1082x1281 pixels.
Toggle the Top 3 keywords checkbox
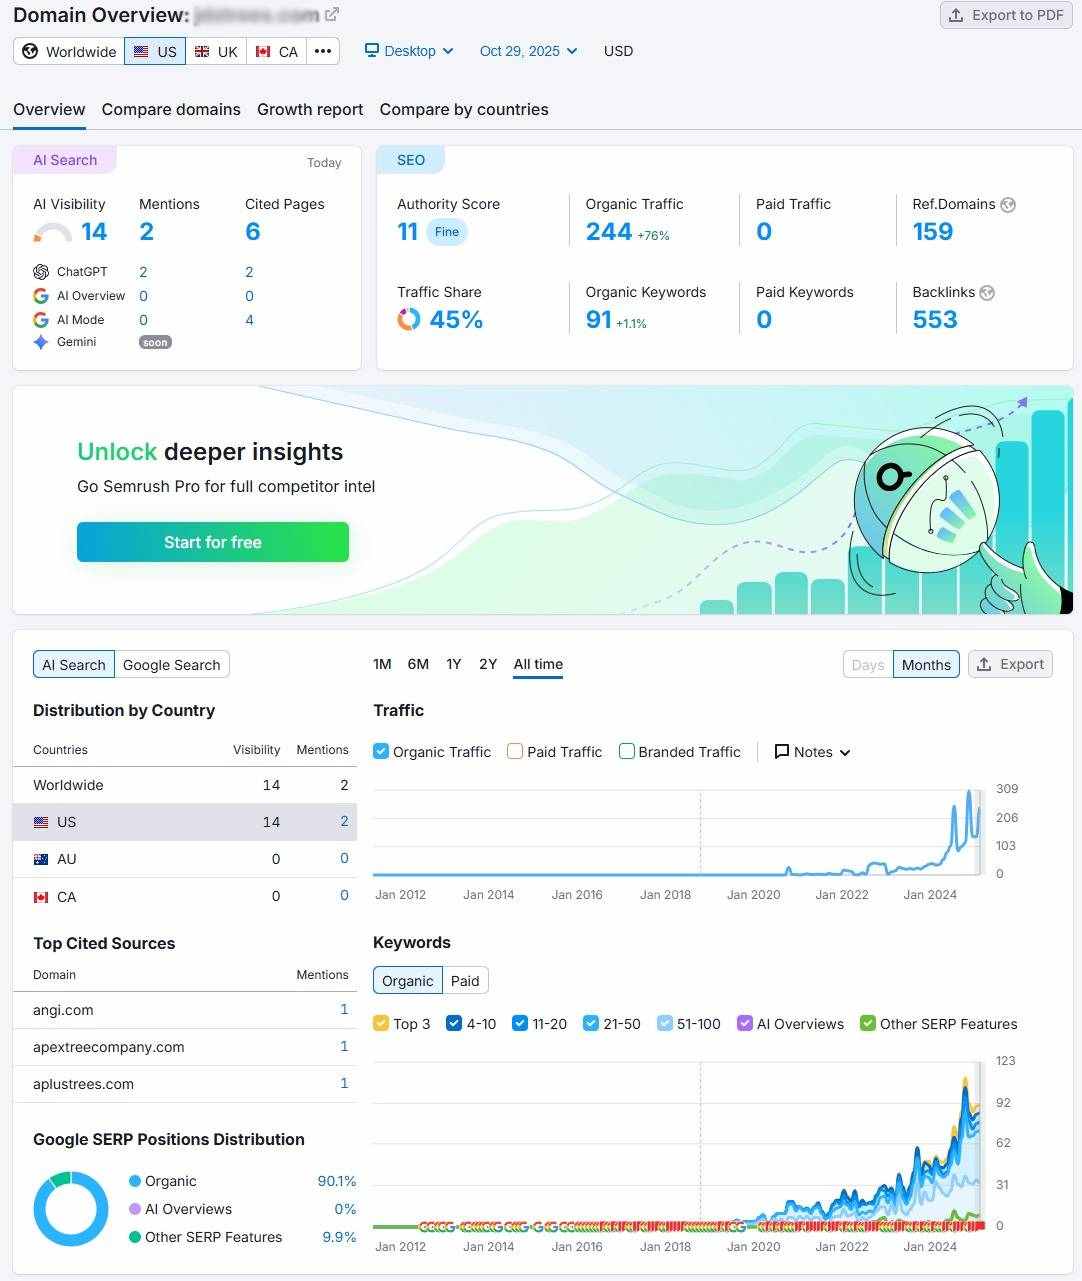381,1023
